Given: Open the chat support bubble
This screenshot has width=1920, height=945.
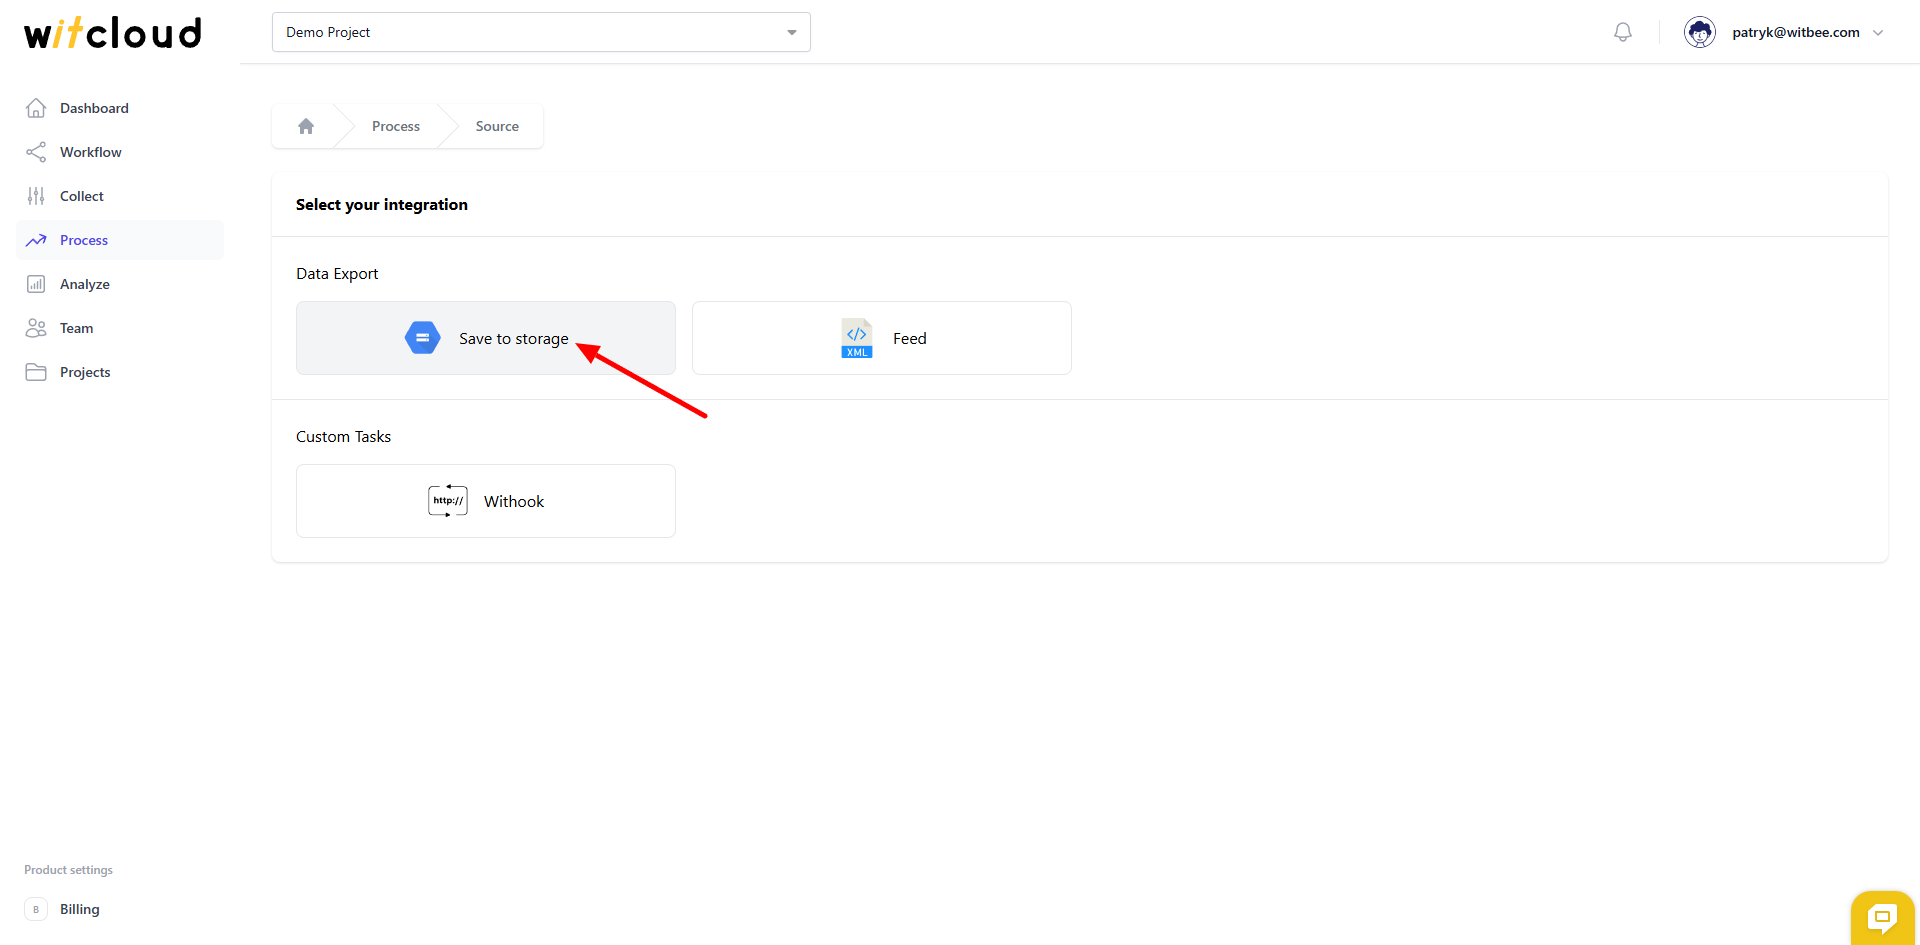Looking at the screenshot, I should 1884,918.
